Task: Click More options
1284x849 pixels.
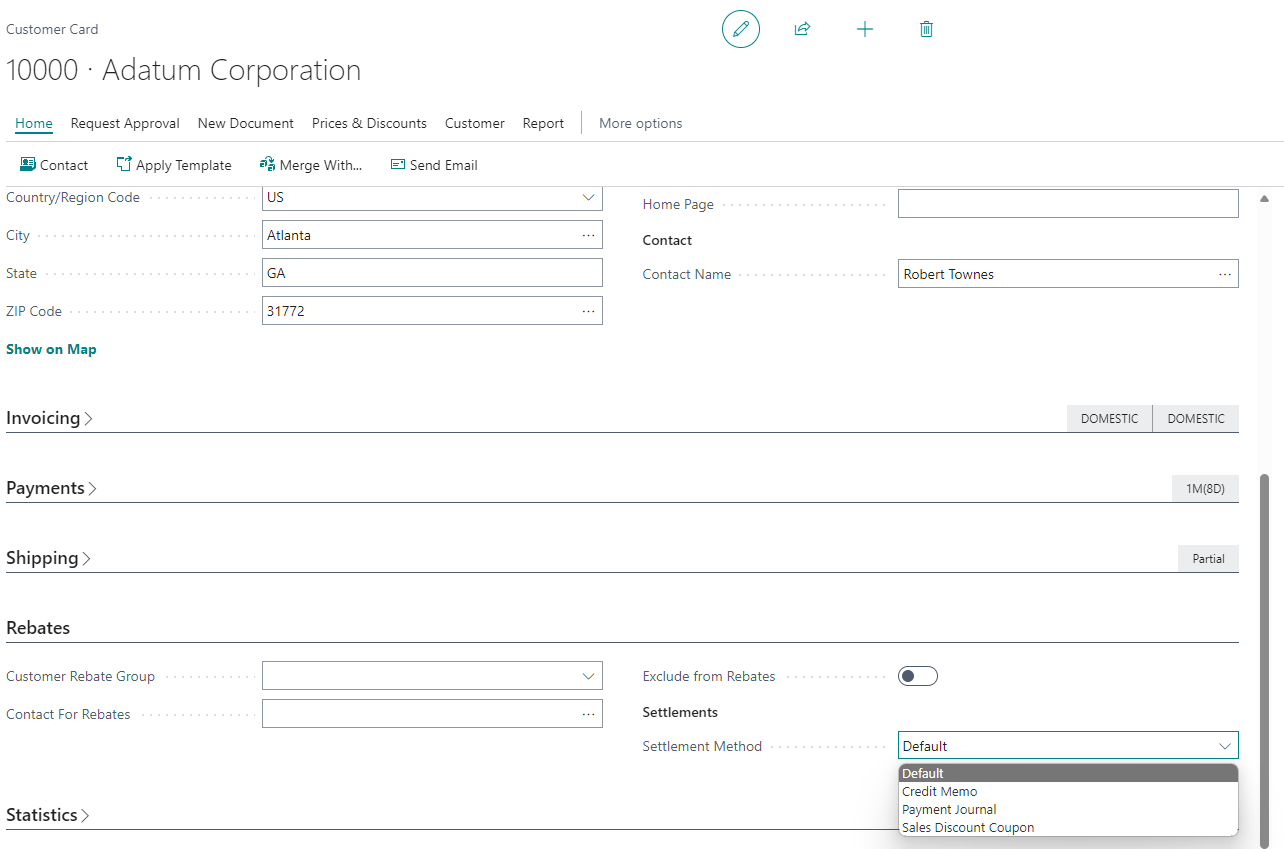Action: coord(641,123)
